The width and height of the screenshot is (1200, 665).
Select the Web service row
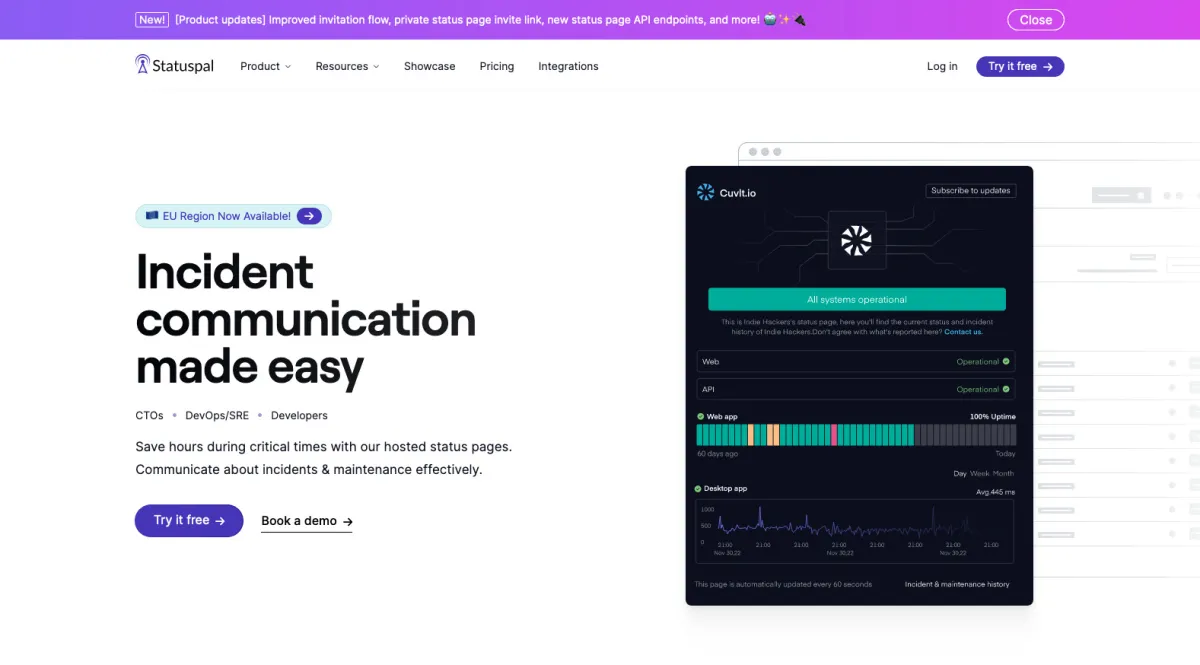point(856,361)
